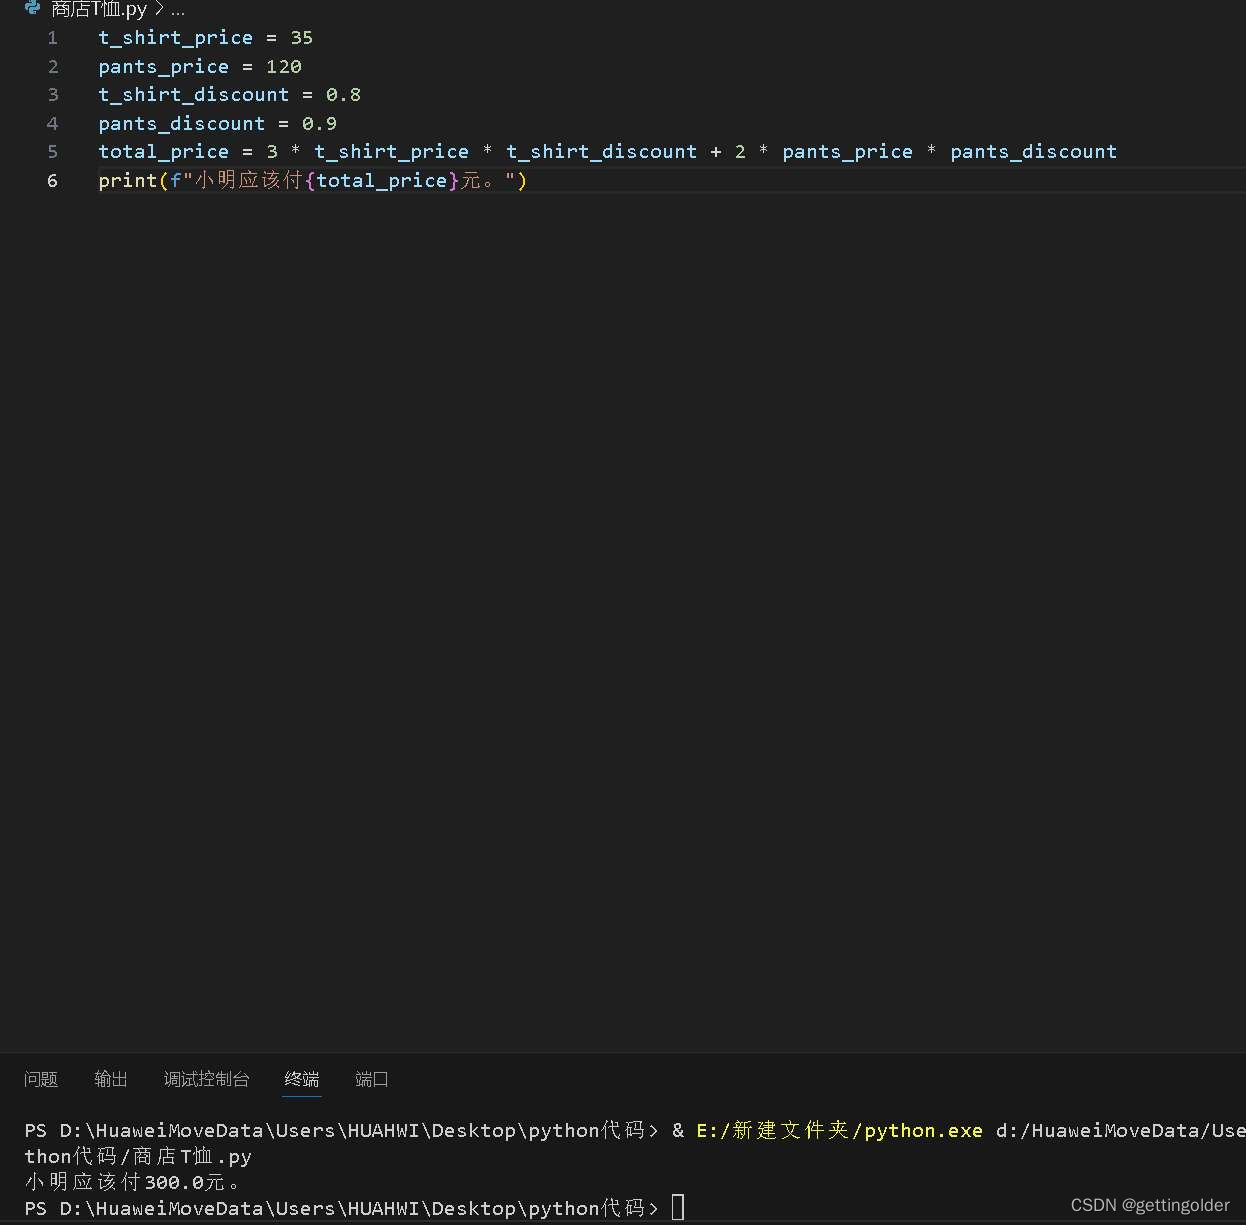Click t_shirt_price variable on line 1
This screenshot has height=1225, width=1246.
[x=176, y=38]
